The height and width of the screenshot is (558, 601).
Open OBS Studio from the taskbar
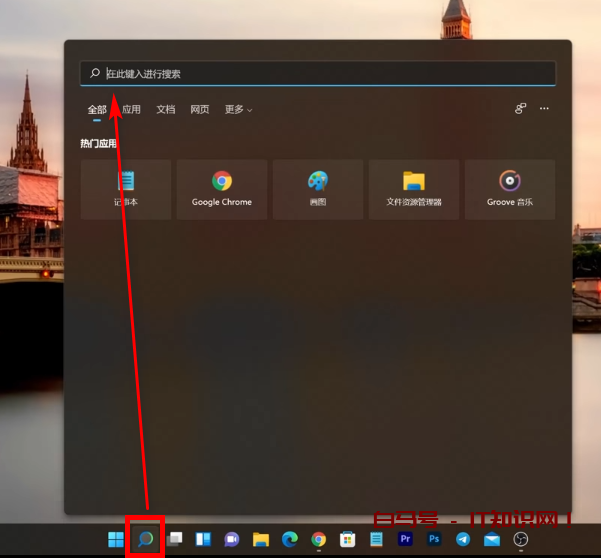(x=521, y=540)
